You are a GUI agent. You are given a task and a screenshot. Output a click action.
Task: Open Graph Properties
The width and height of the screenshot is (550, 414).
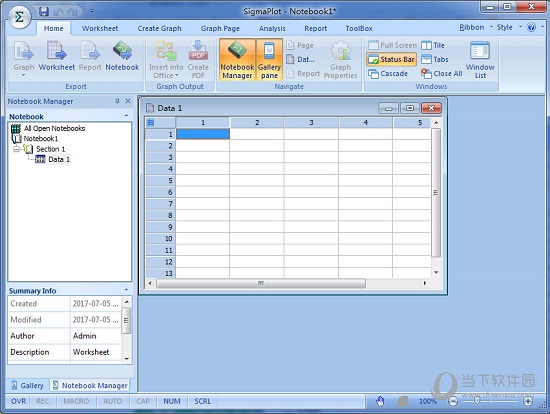340,59
